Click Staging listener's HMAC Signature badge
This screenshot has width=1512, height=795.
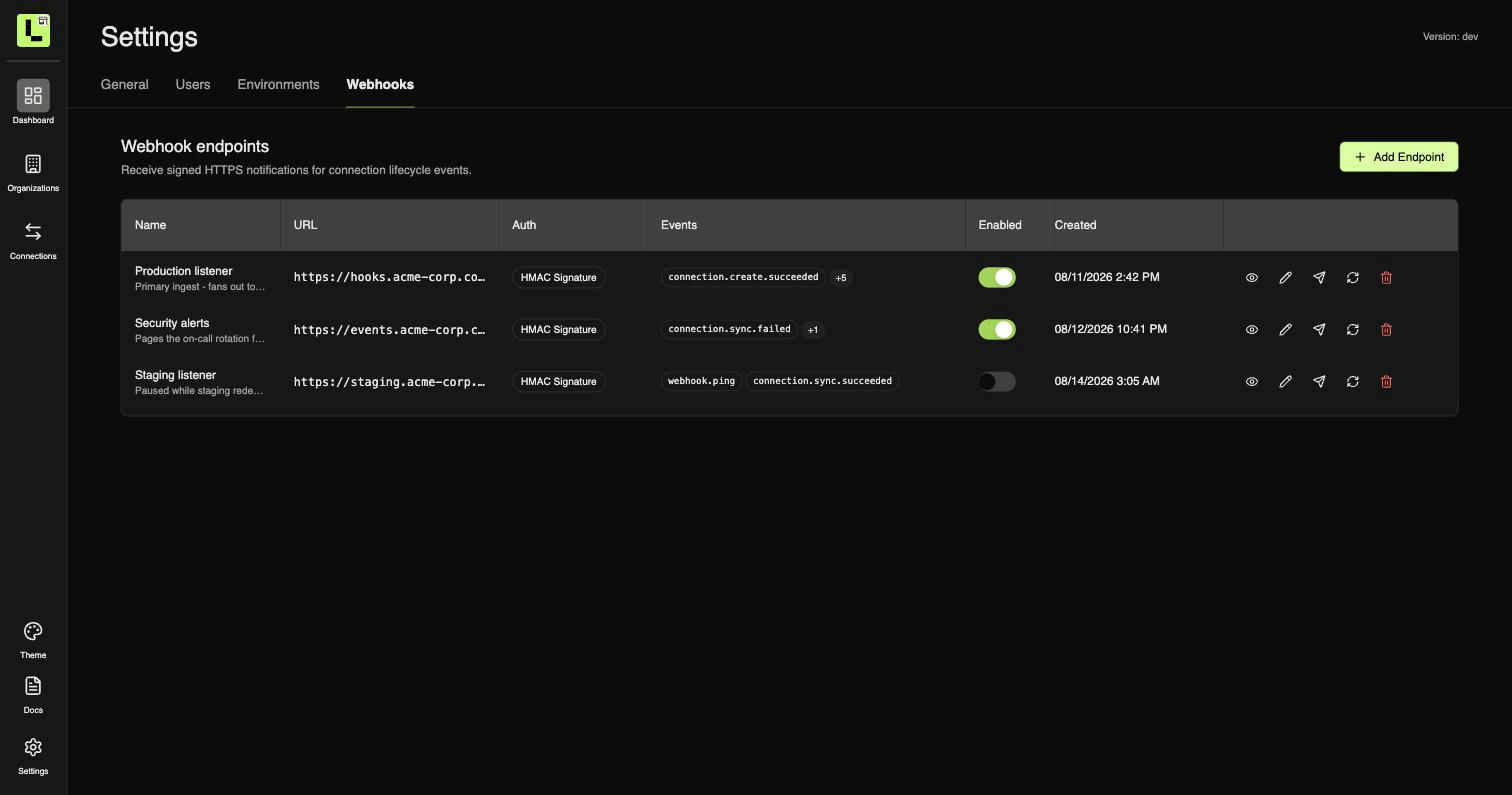coord(559,381)
